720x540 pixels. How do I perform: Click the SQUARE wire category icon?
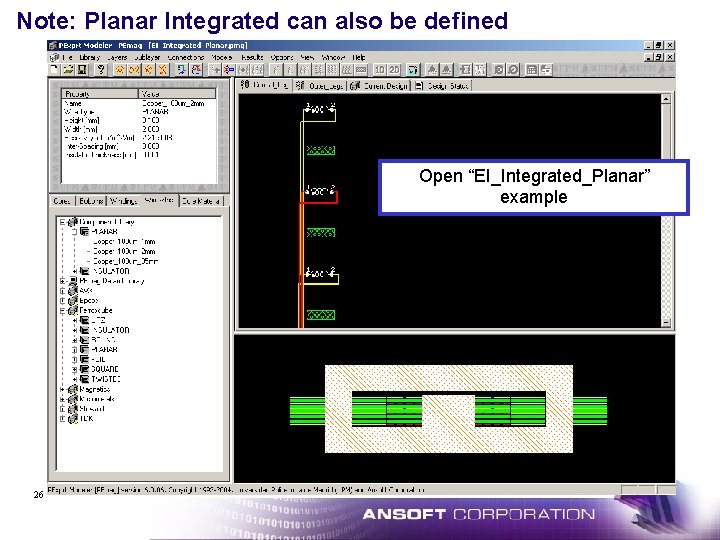point(84,369)
